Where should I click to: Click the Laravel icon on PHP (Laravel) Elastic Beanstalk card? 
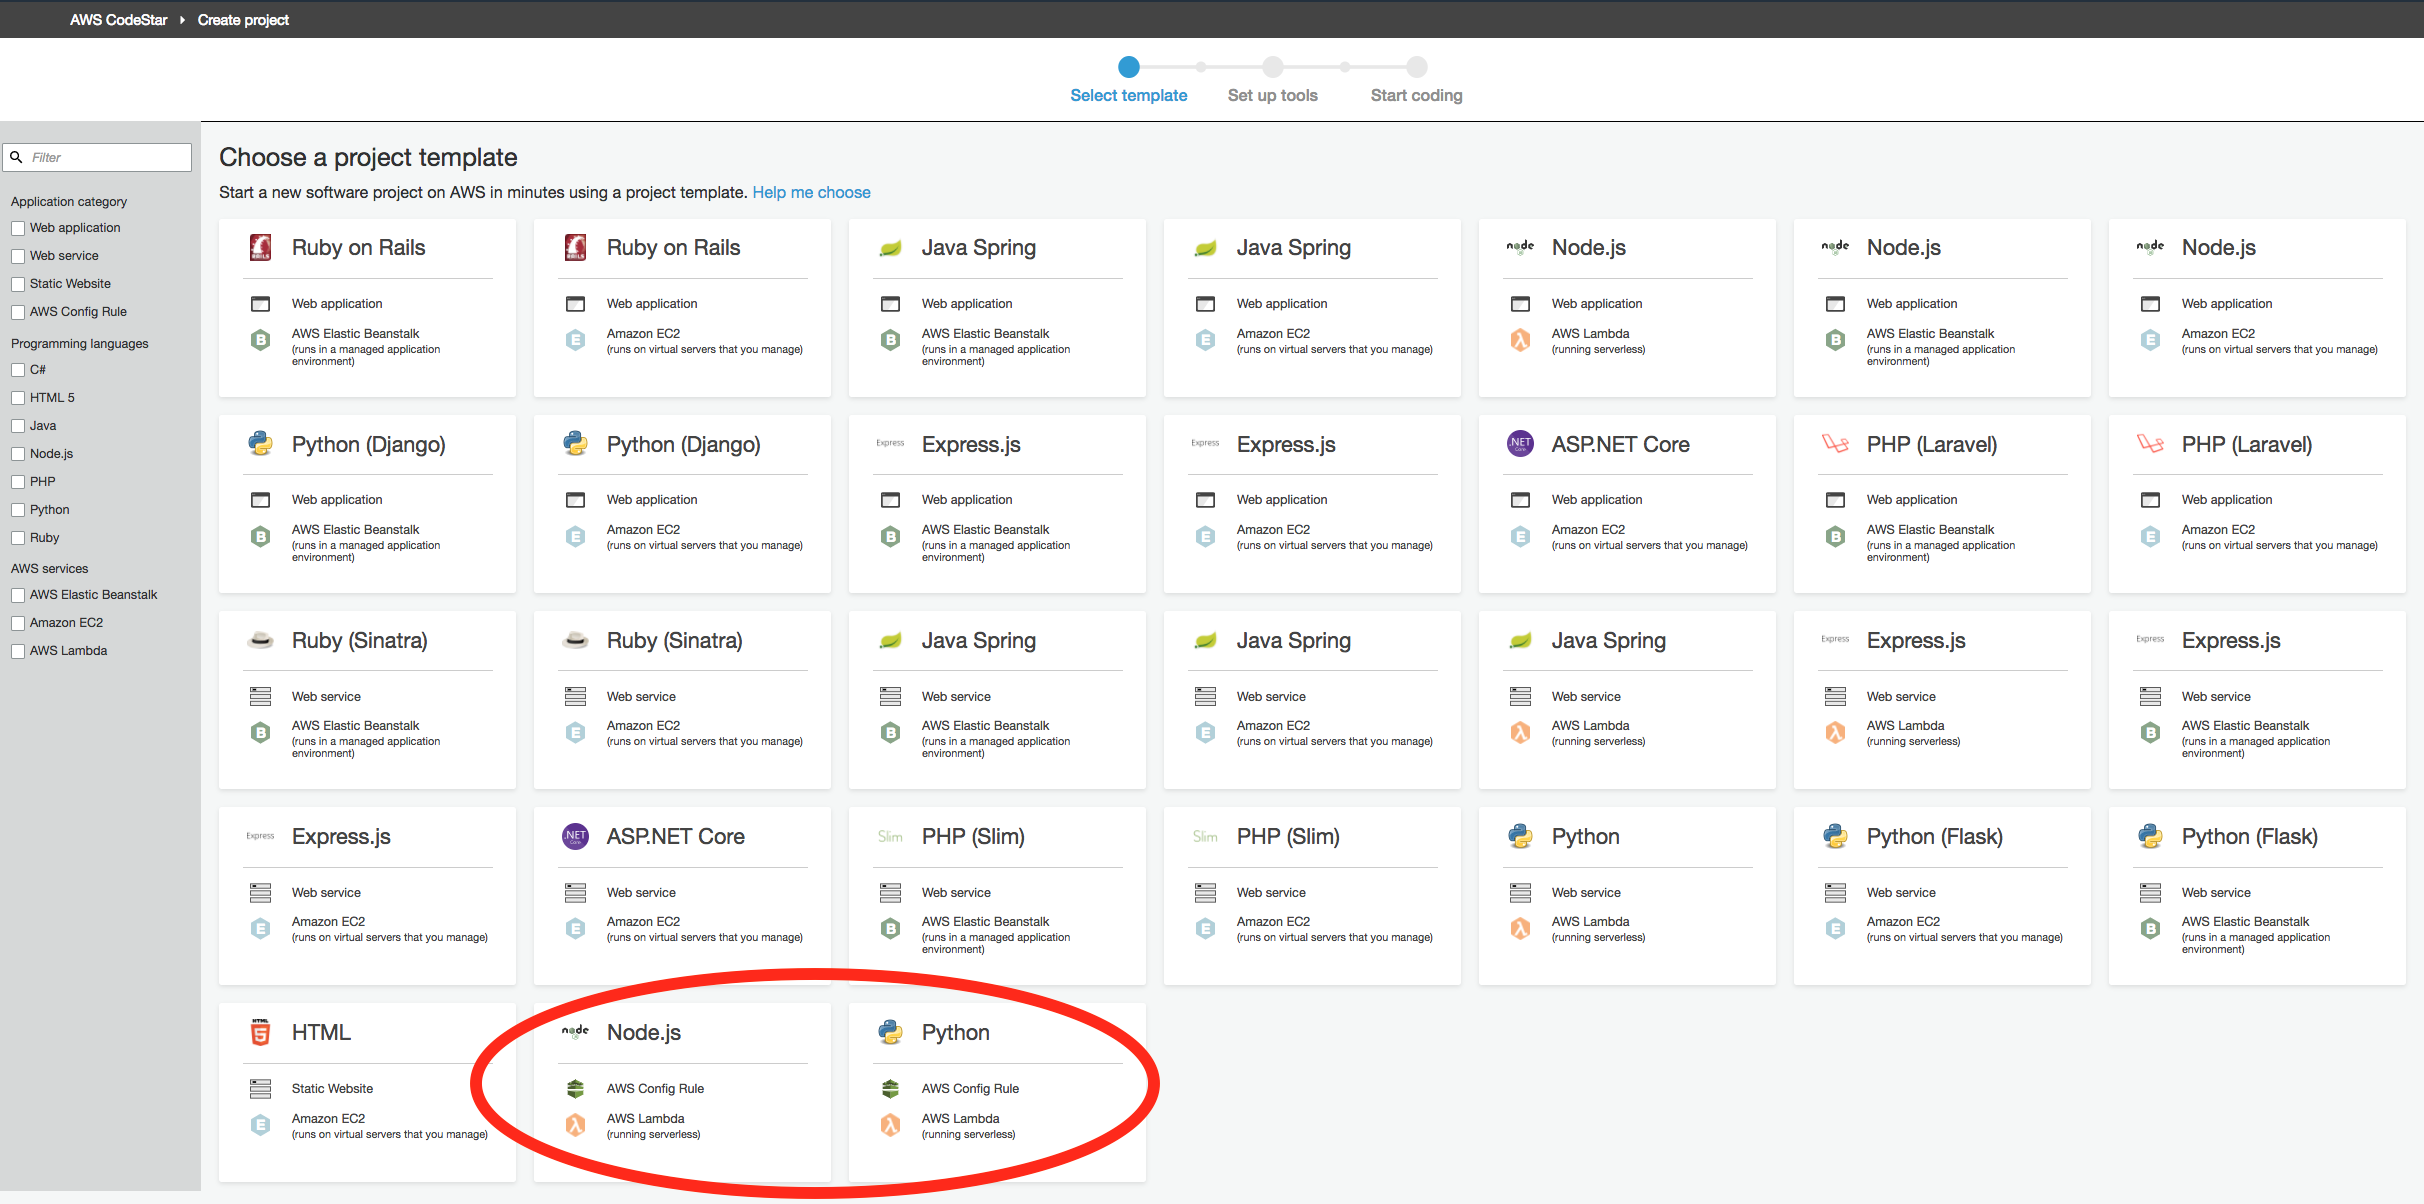click(1835, 444)
